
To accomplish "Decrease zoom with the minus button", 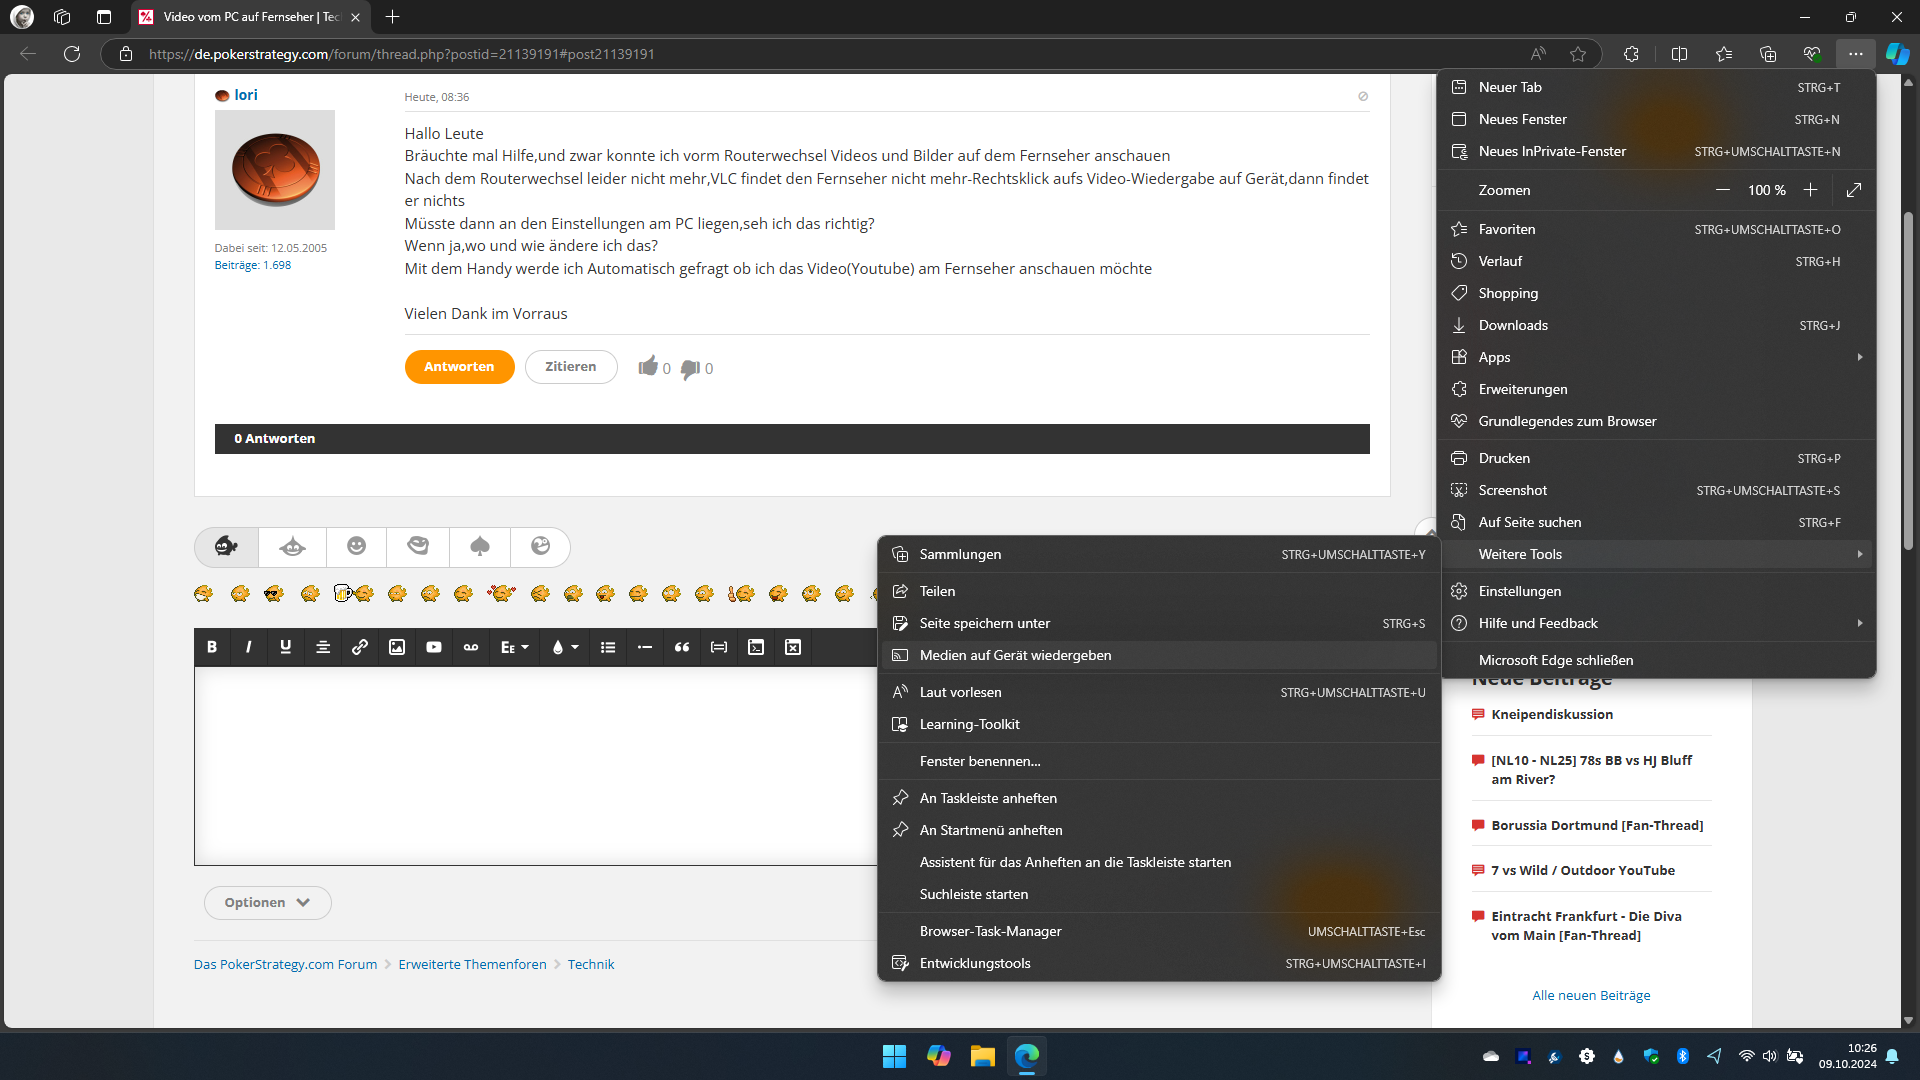I will [1722, 190].
